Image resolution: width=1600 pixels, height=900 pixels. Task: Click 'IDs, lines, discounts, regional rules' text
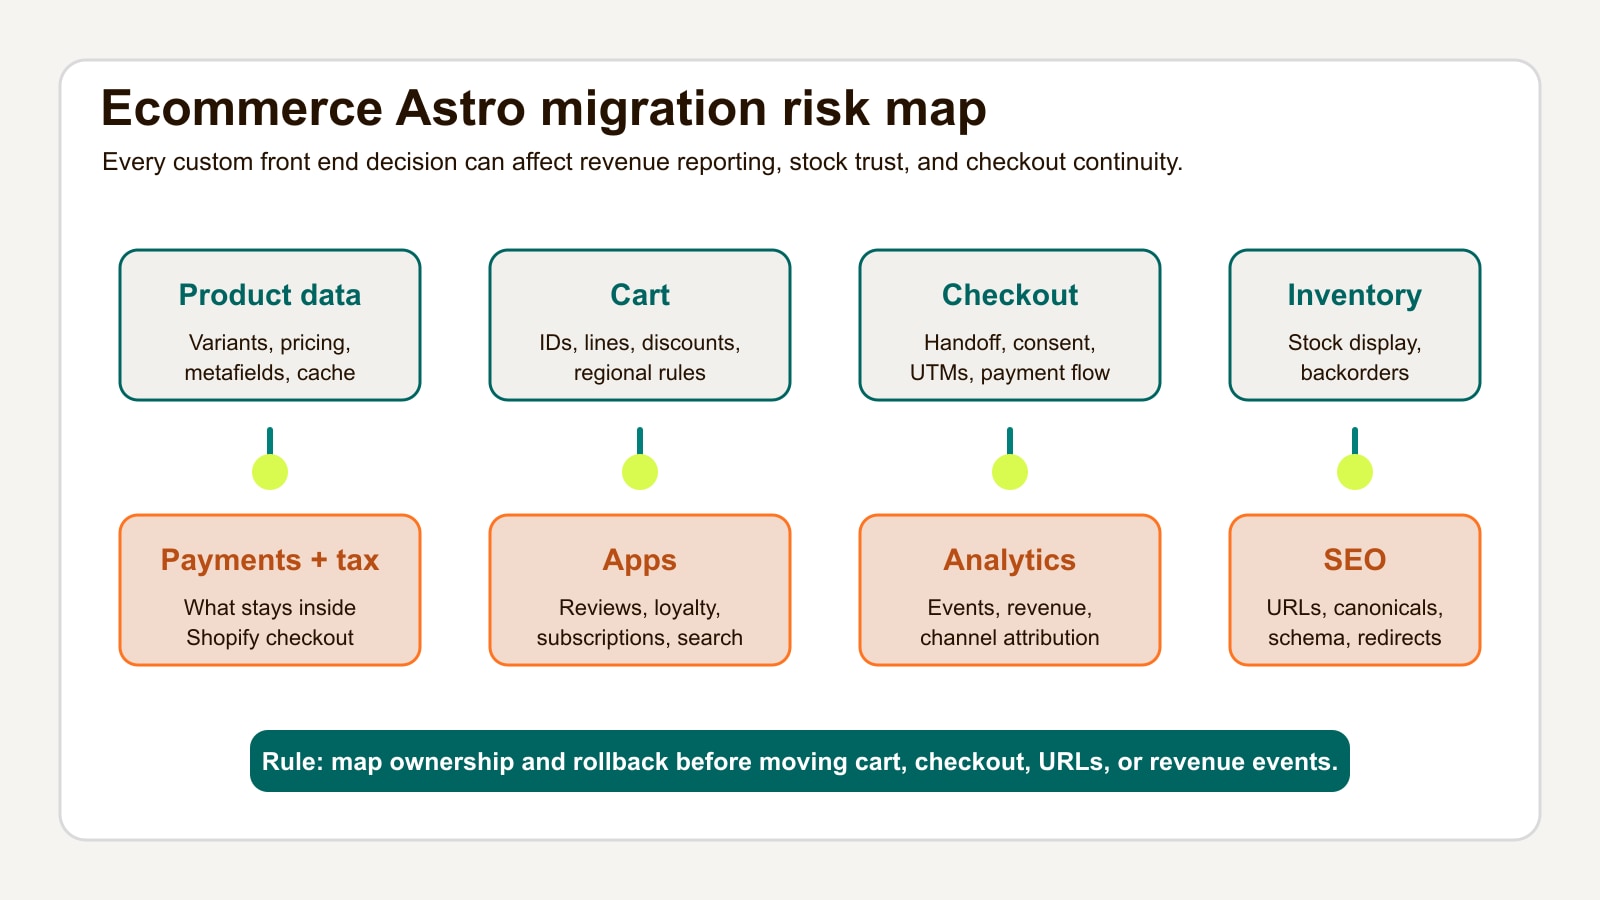coord(640,357)
